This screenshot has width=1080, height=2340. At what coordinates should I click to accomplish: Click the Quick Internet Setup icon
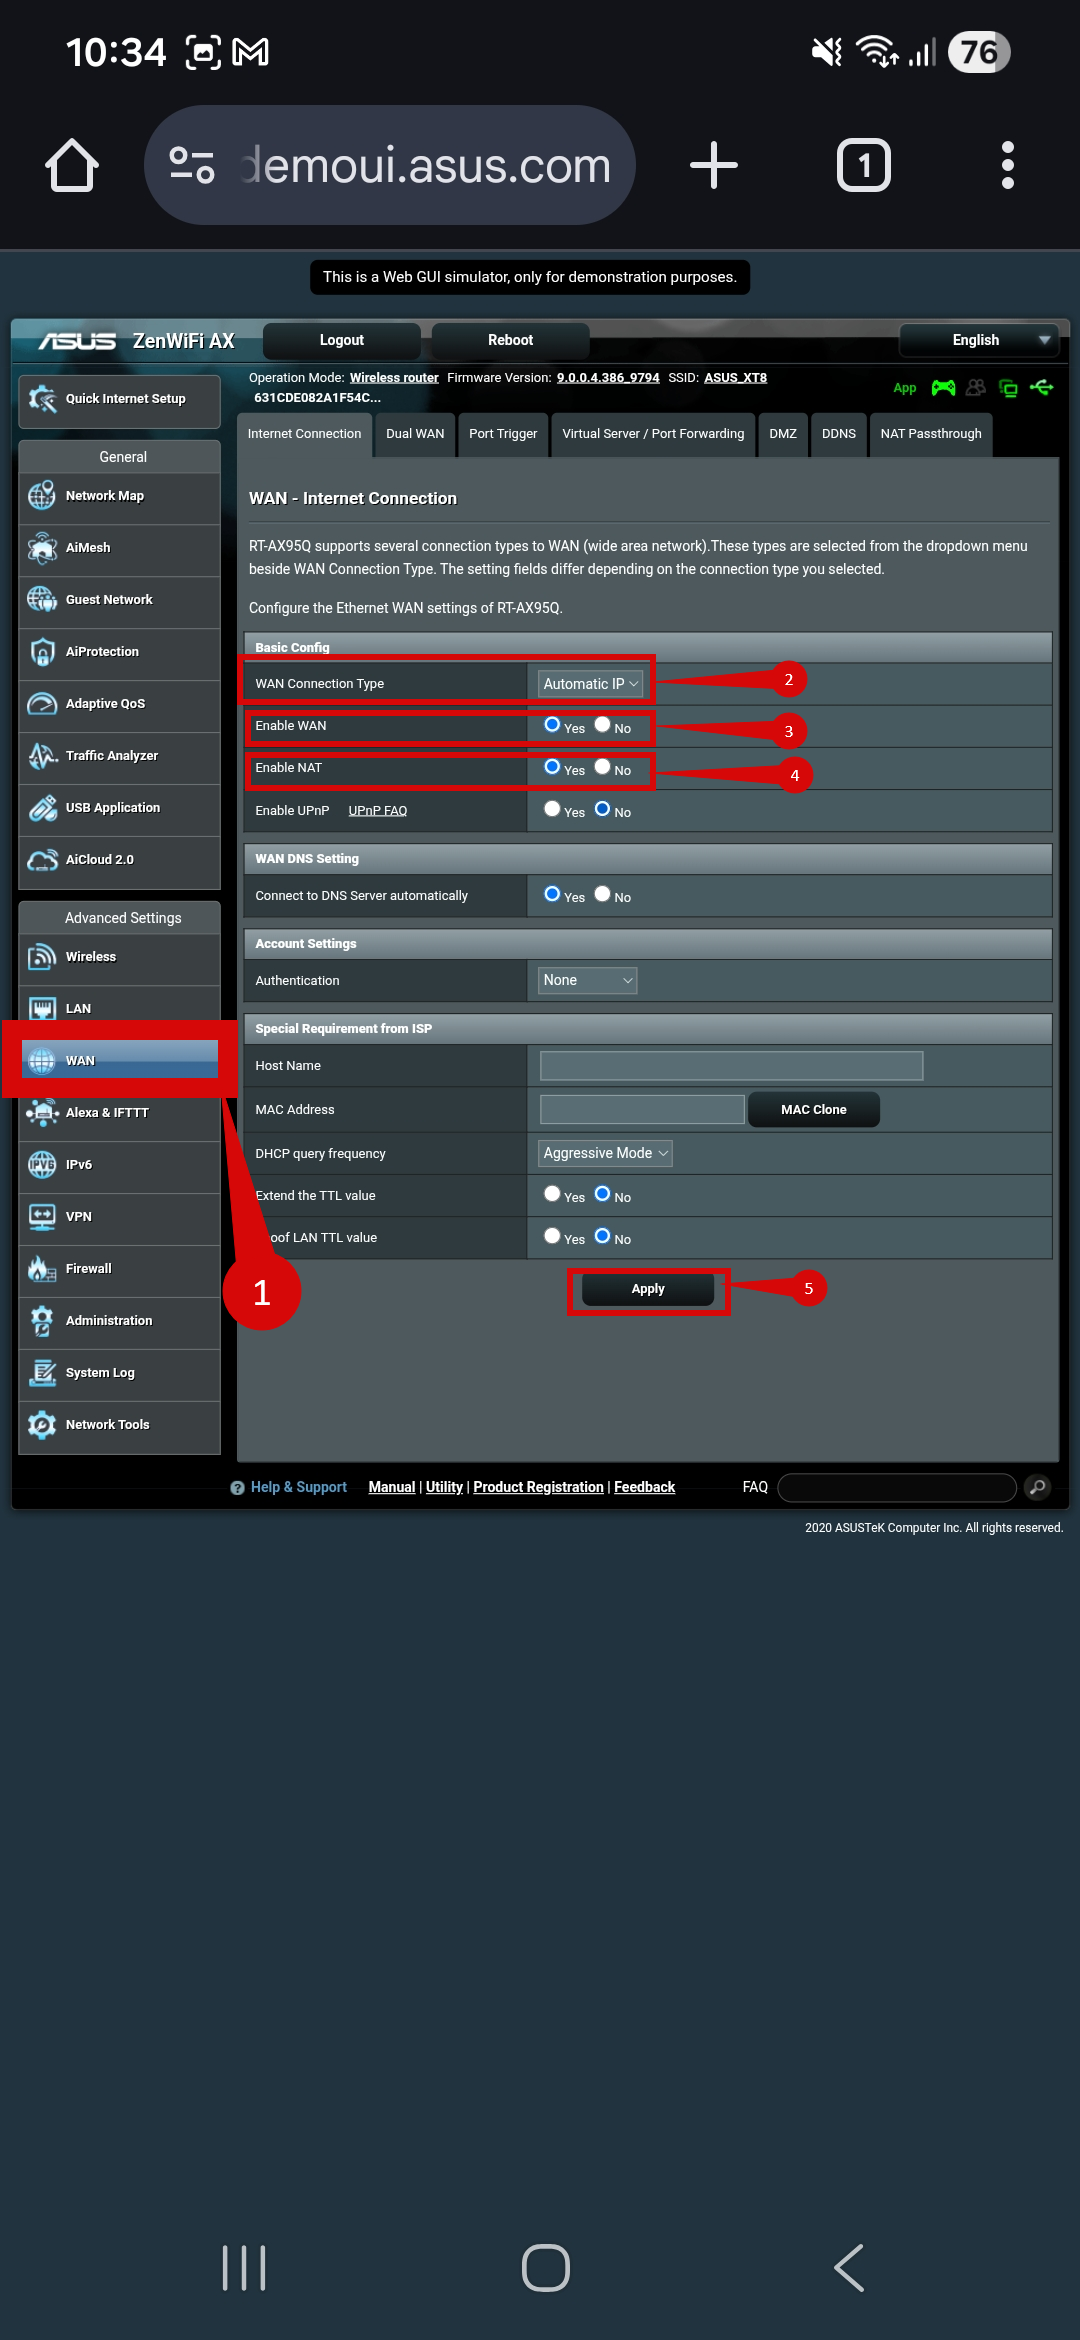click(43, 399)
